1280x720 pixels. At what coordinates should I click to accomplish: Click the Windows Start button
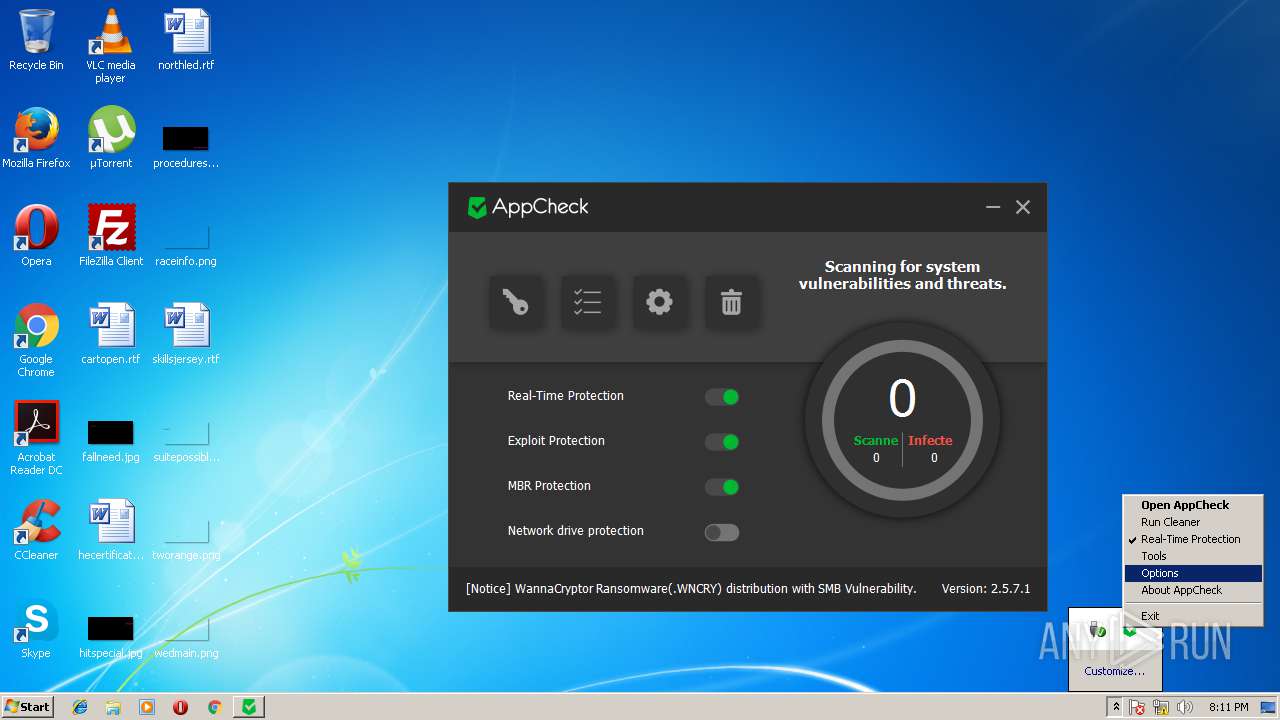pyautogui.click(x=28, y=706)
